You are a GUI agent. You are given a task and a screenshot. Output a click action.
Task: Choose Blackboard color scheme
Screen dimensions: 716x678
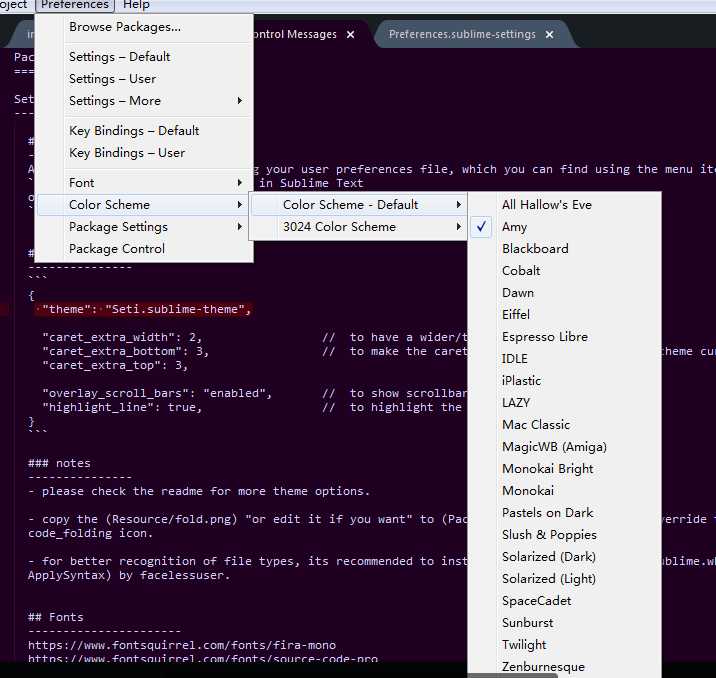(x=564, y=248)
